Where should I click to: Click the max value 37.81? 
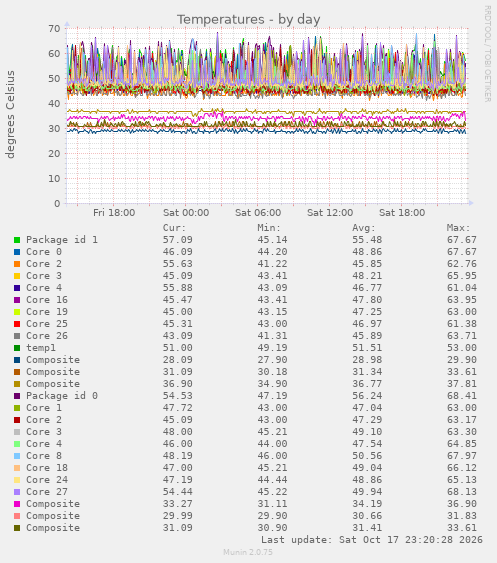pos(462,384)
